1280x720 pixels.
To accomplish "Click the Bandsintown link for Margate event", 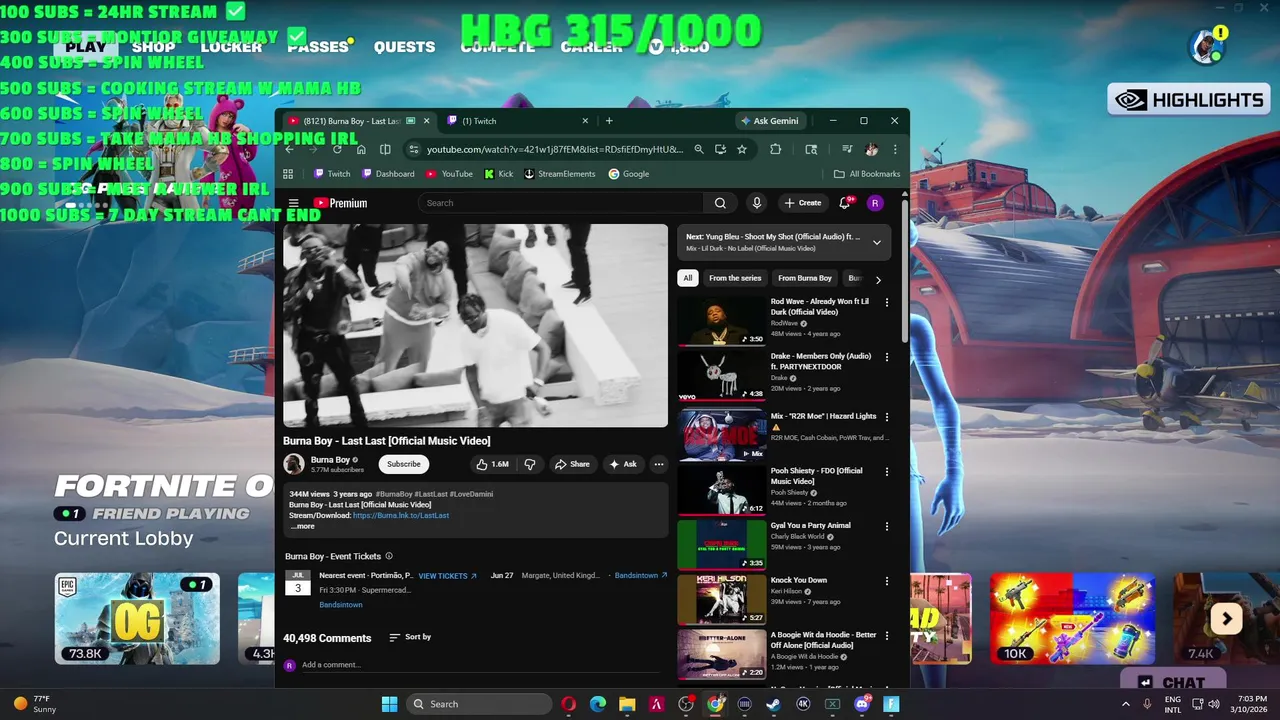I will 641,576.
